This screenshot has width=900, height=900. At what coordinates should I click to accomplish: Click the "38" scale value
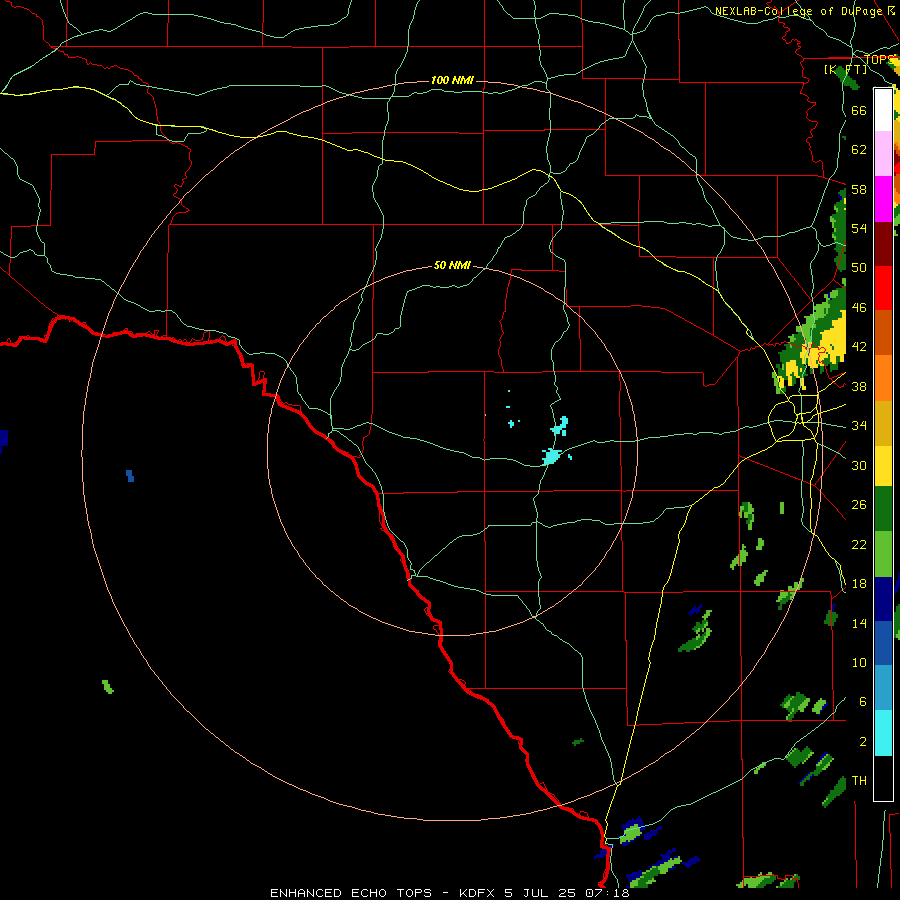[859, 386]
